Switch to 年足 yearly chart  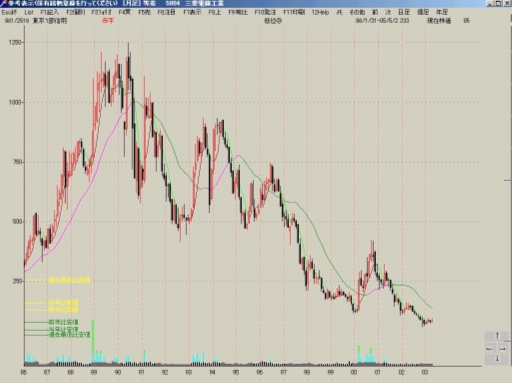pyautogui.click(x=442, y=12)
